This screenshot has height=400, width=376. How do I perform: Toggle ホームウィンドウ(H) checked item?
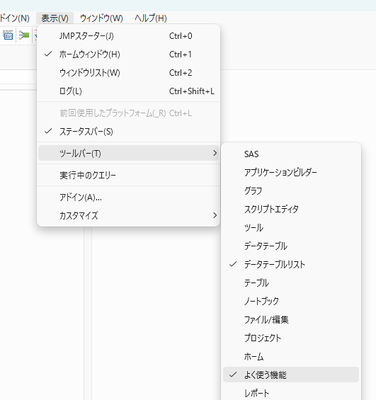[128, 54]
